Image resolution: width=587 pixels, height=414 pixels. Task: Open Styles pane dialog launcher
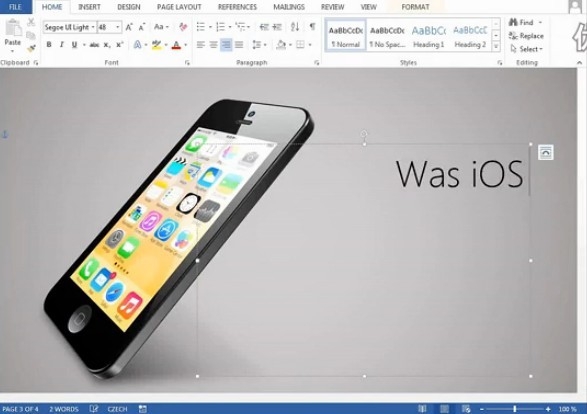click(499, 63)
